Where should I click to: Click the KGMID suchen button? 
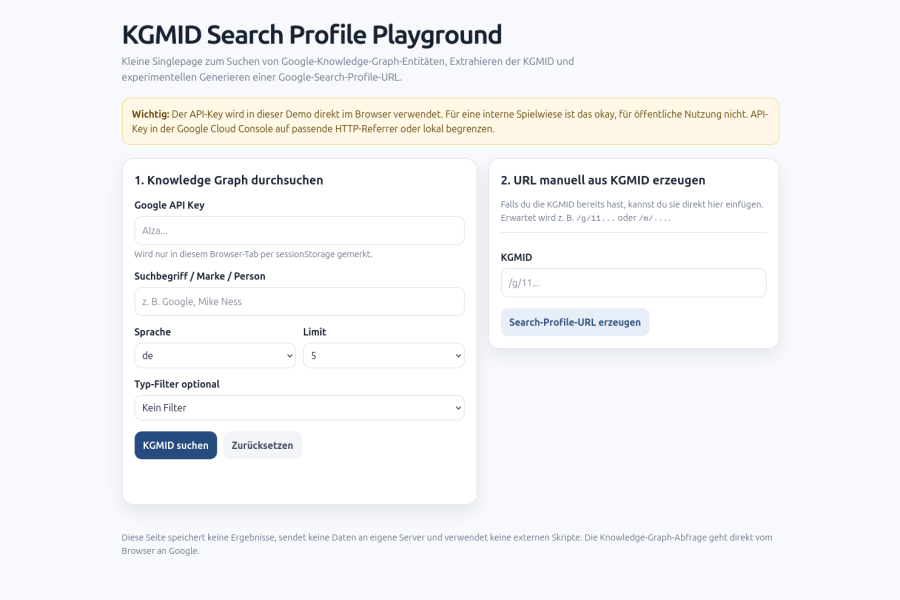tap(176, 445)
